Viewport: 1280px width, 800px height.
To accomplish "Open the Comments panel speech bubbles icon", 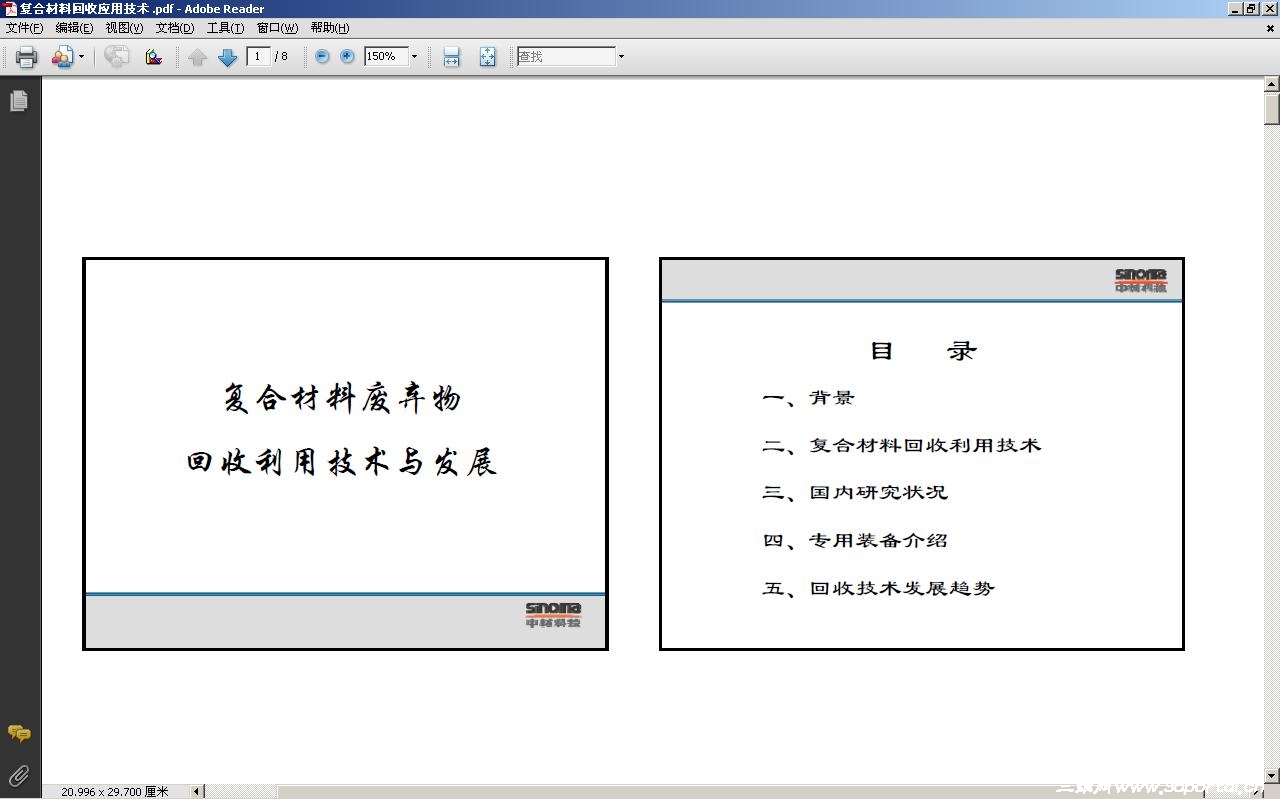I will coord(19,734).
